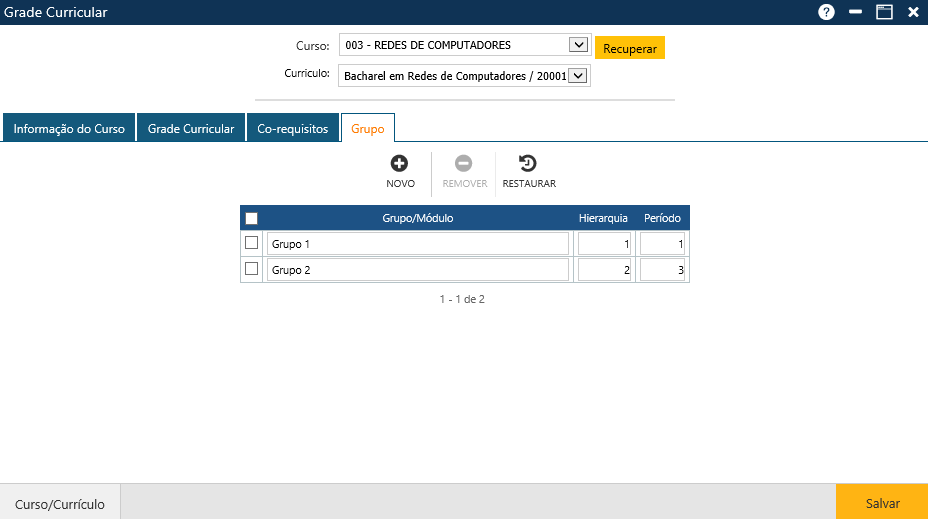Close the Grade Curricular window
Screen dimensions: 928x519
click(913, 12)
